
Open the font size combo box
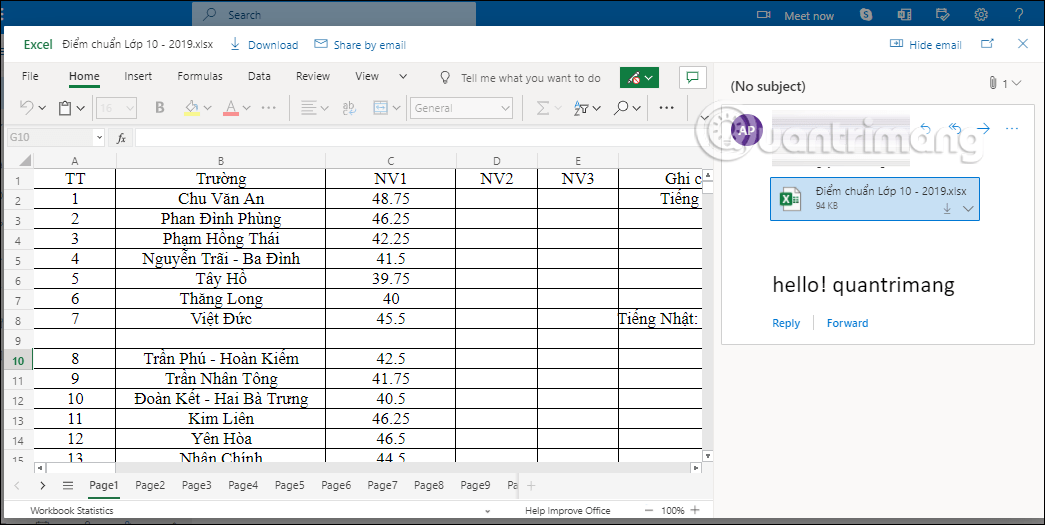point(117,108)
